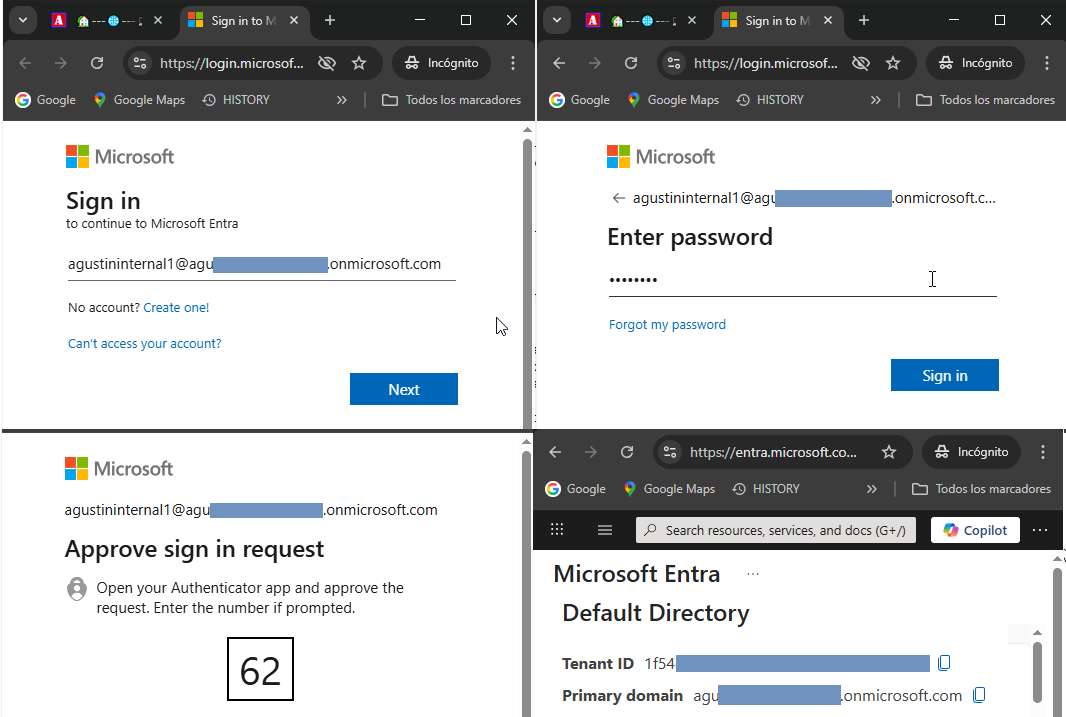Image resolution: width=1066 pixels, height=717 pixels.
Task: Bookmark the Entra page with the star icon
Action: 889,452
